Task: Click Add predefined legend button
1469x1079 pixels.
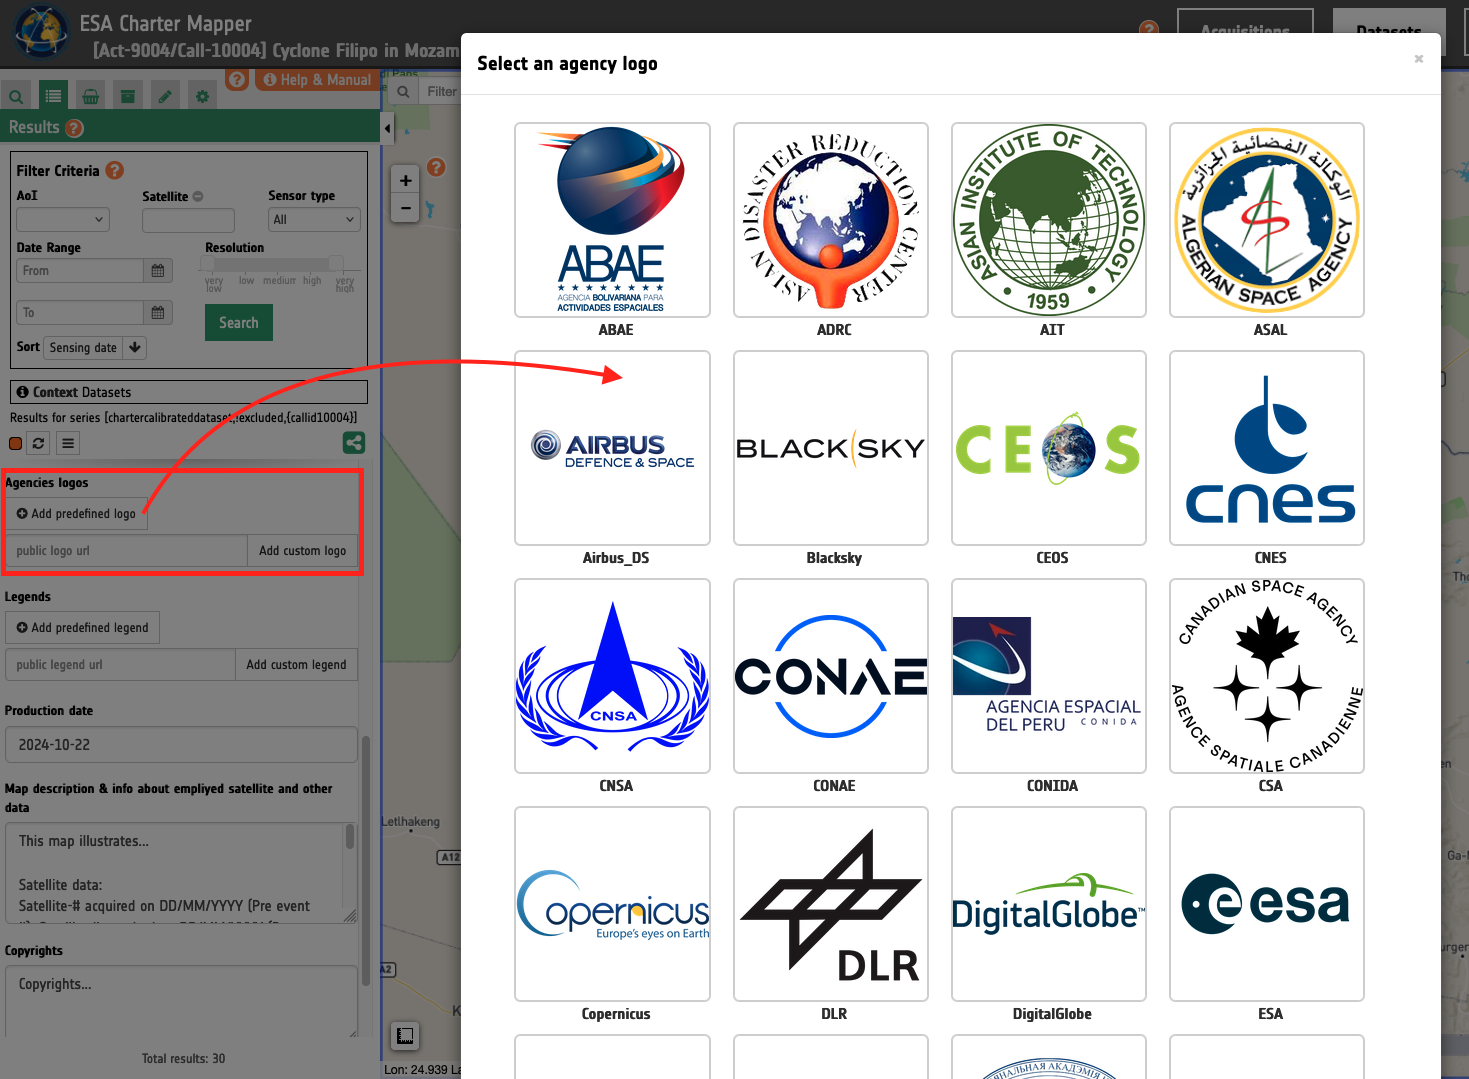Action: [x=82, y=628]
